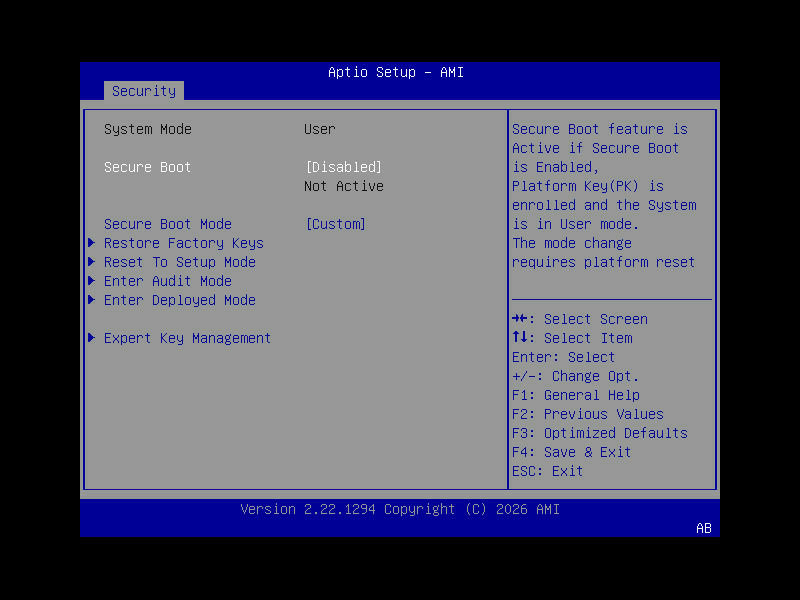Click the Version 2.22.1294 copyright footer

pos(400,510)
